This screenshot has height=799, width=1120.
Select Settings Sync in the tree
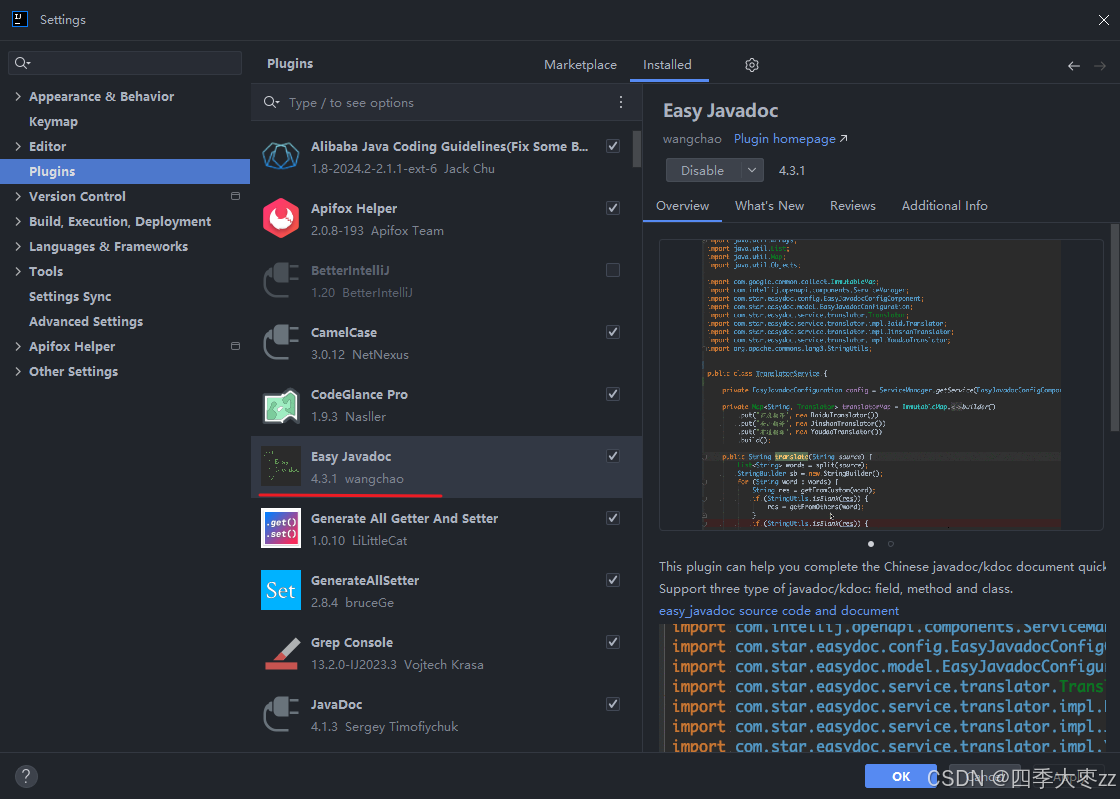coord(70,296)
